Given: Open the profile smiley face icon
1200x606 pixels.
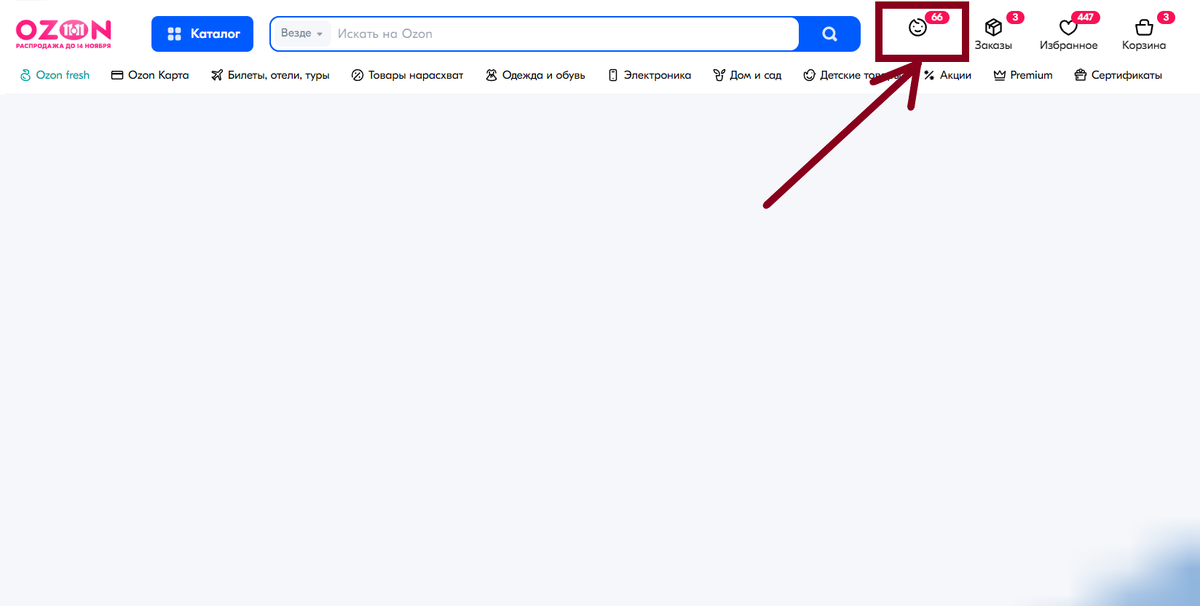Looking at the screenshot, I should tap(917, 29).
